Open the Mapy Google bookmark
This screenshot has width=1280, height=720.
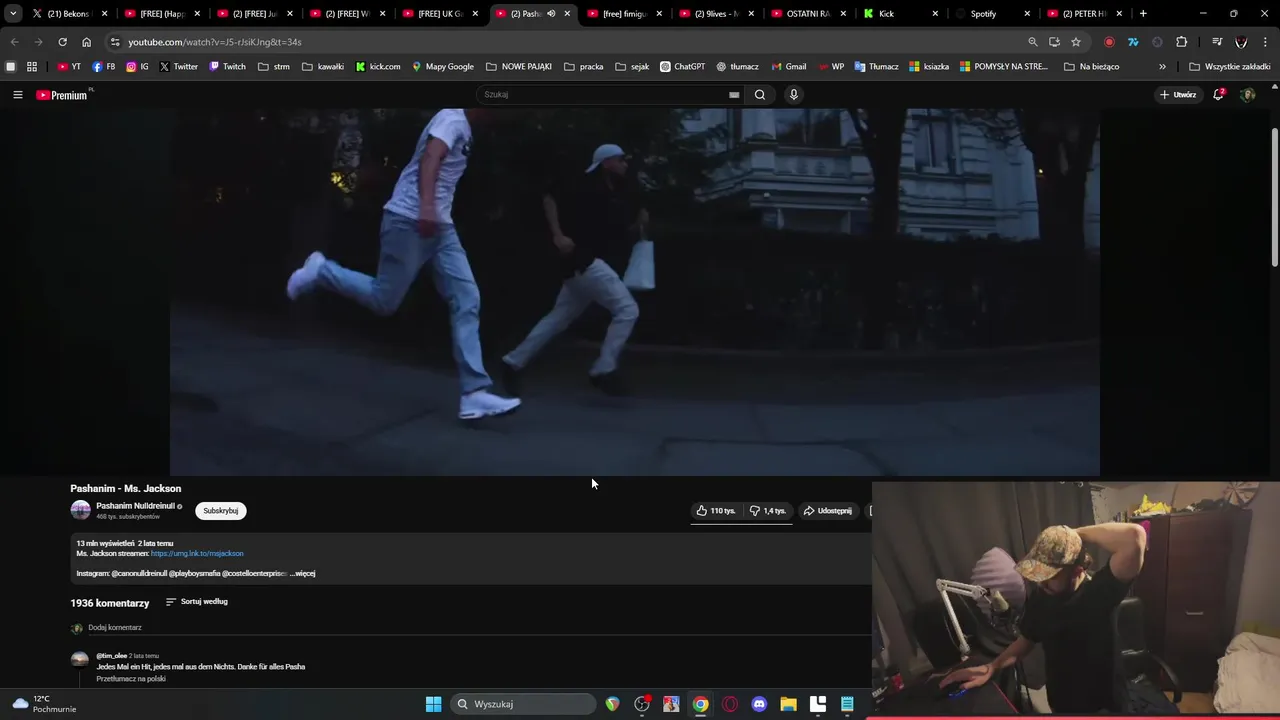coord(442,67)
